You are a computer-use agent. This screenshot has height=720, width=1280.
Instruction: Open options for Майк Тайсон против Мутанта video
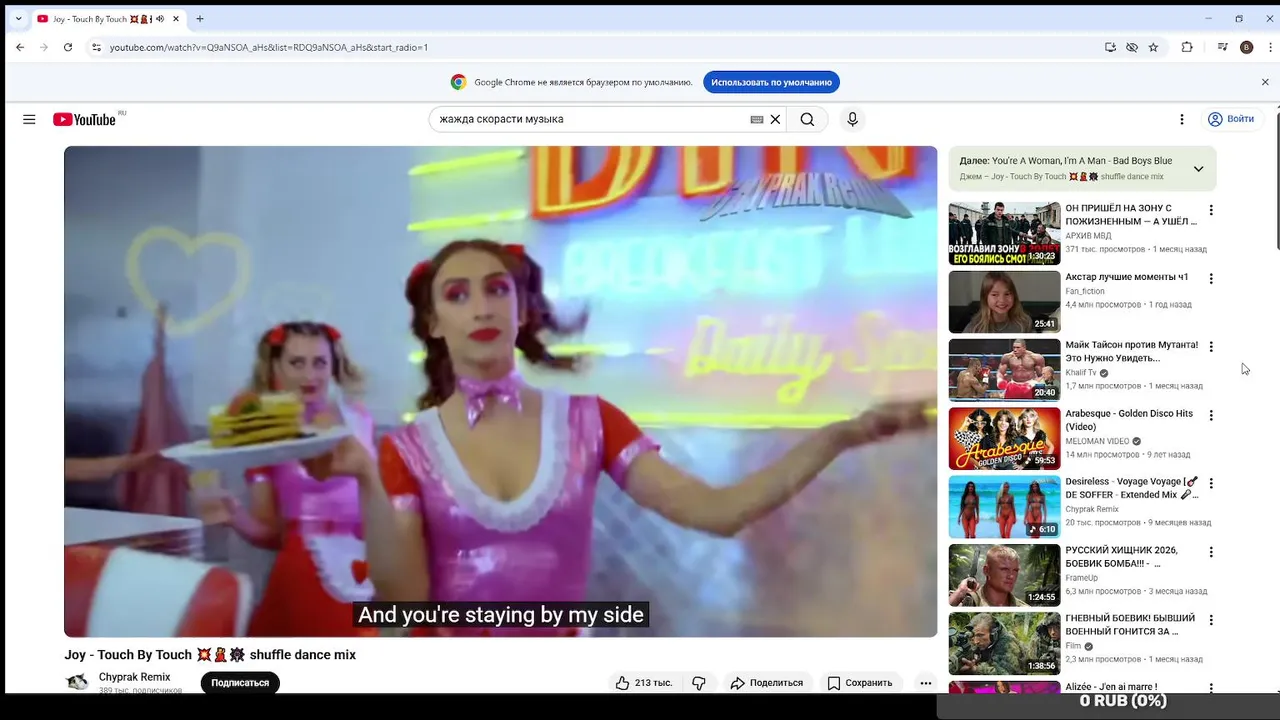point(1211,347)
